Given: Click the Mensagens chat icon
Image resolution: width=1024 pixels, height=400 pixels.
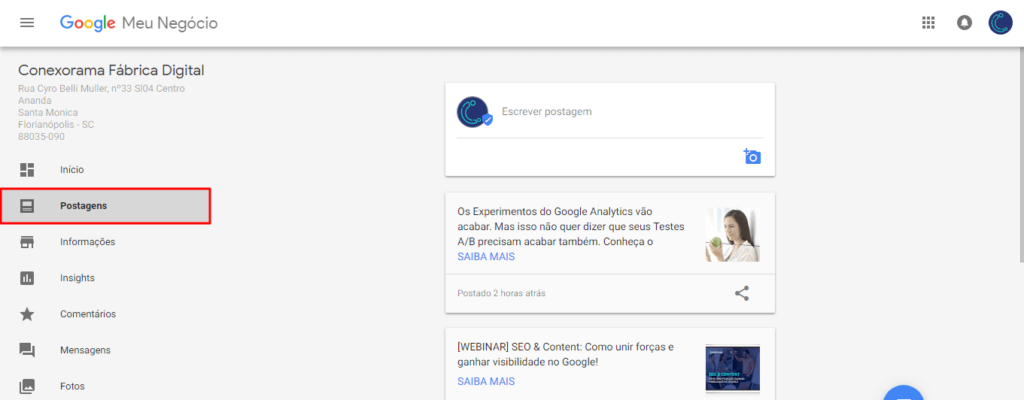Looking at the screenshot, I should click(x=27, y=350).
